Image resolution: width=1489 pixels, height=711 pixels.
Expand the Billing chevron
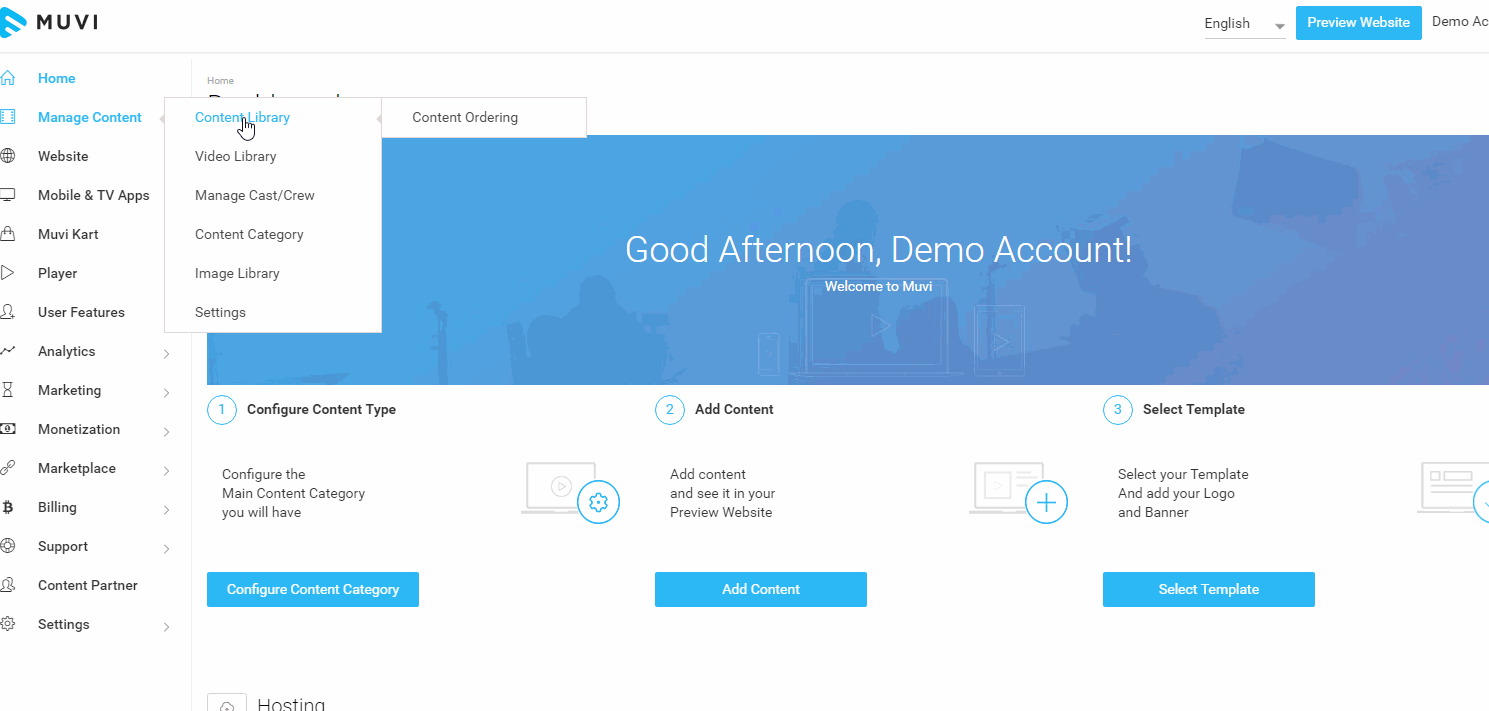167,509
